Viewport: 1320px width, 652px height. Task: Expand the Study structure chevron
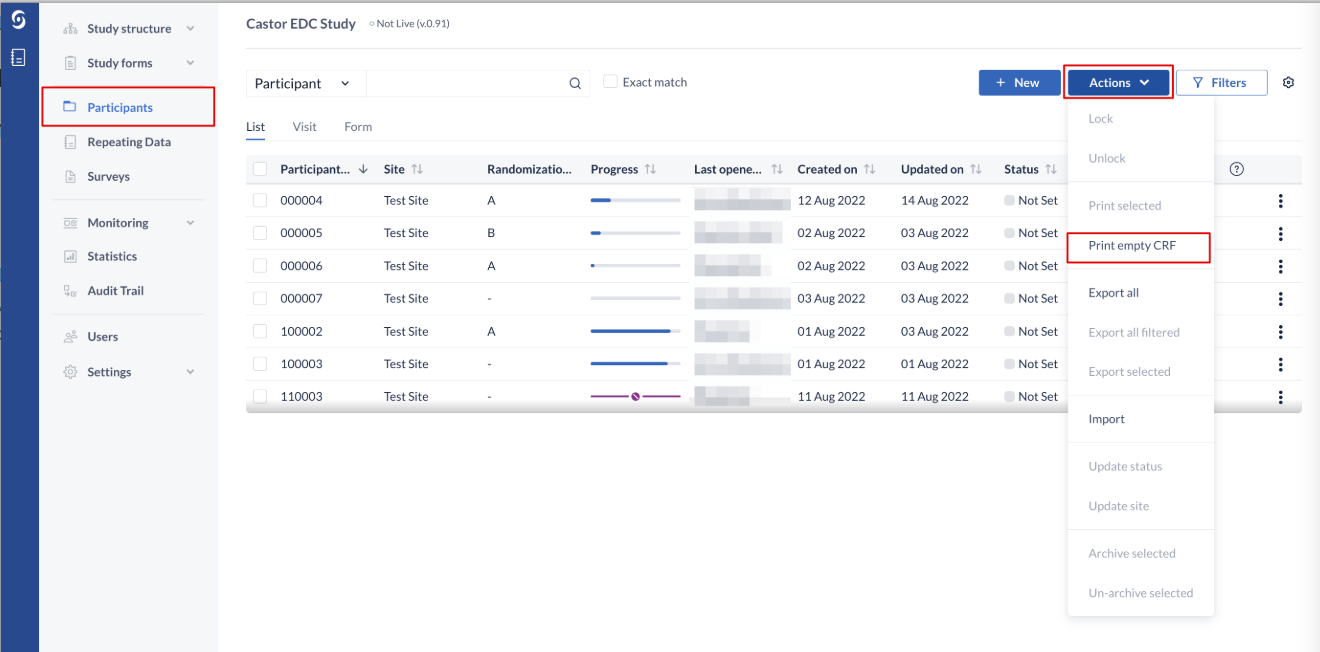190,29
